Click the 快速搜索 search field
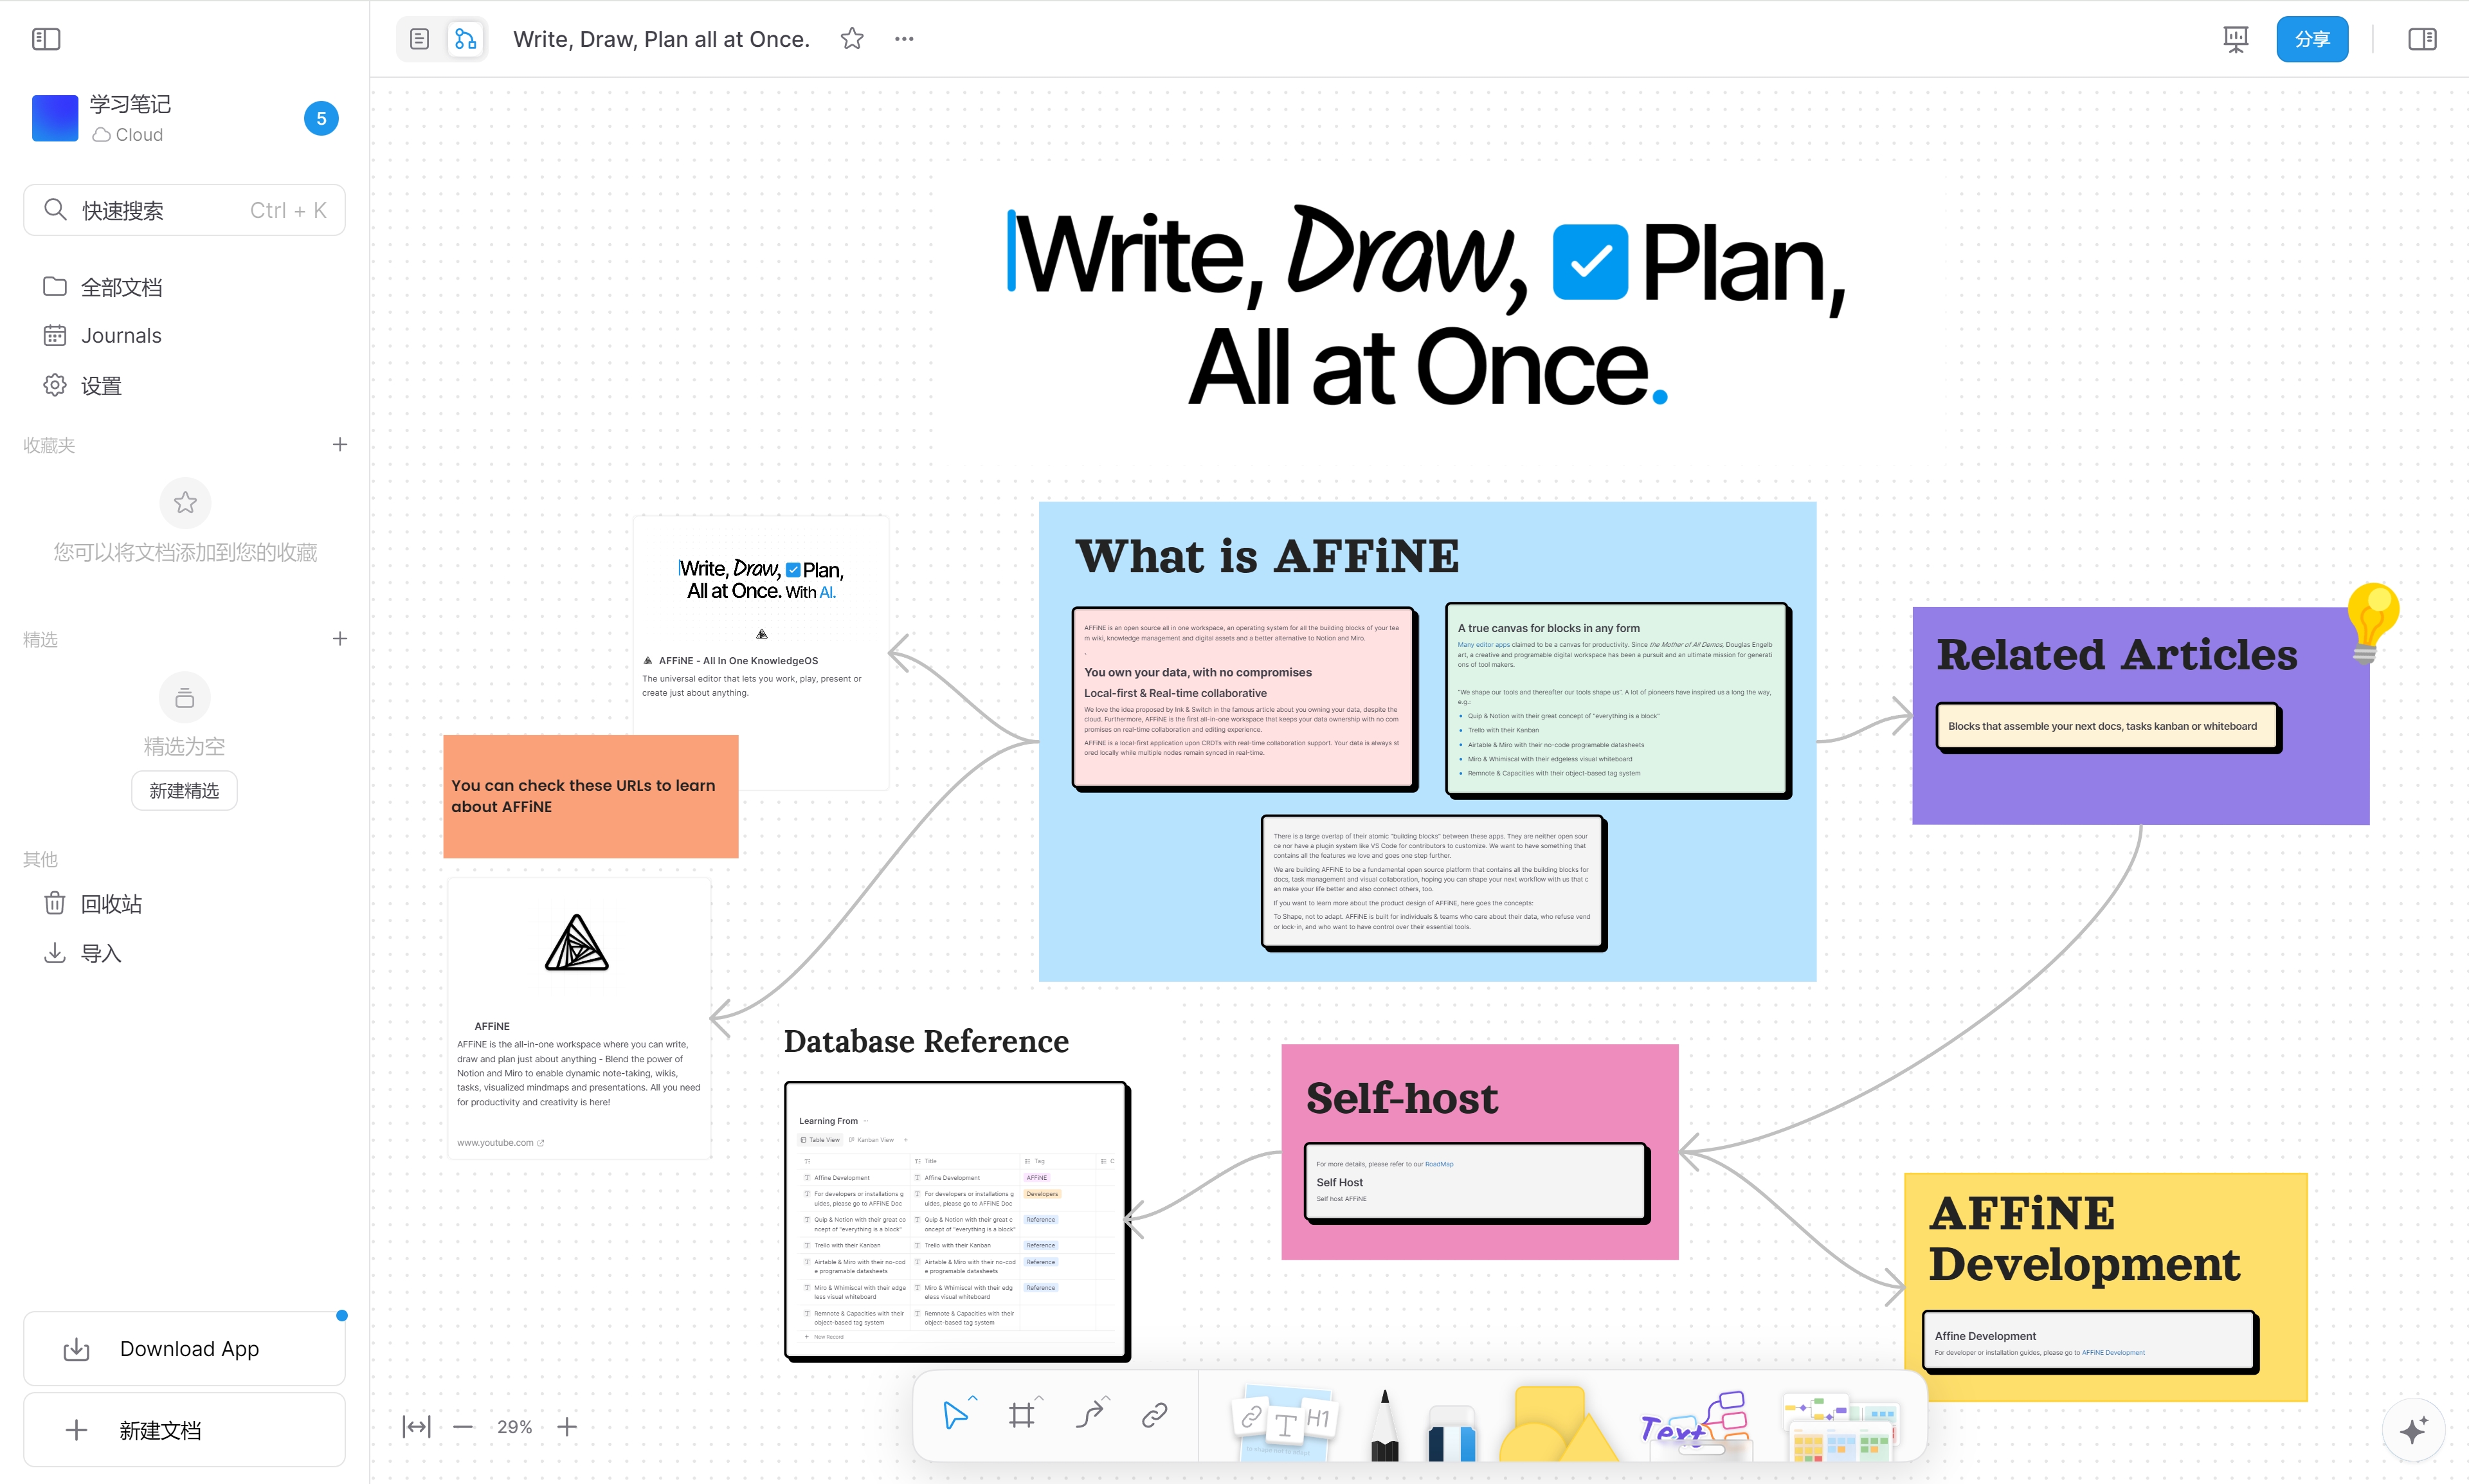Viewport: 2469px width, 1484px height. (x=184, y=210)
